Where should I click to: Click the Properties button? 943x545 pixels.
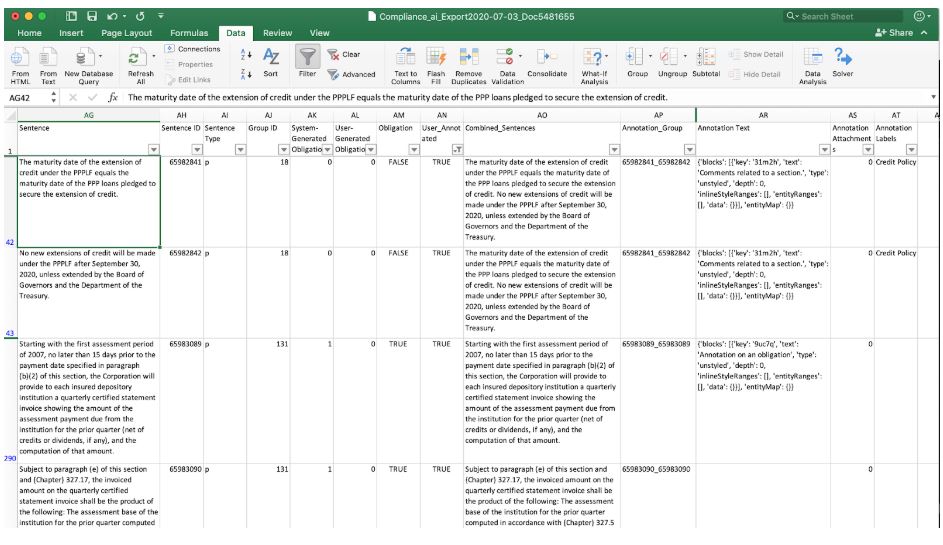(x=189, y=64)
